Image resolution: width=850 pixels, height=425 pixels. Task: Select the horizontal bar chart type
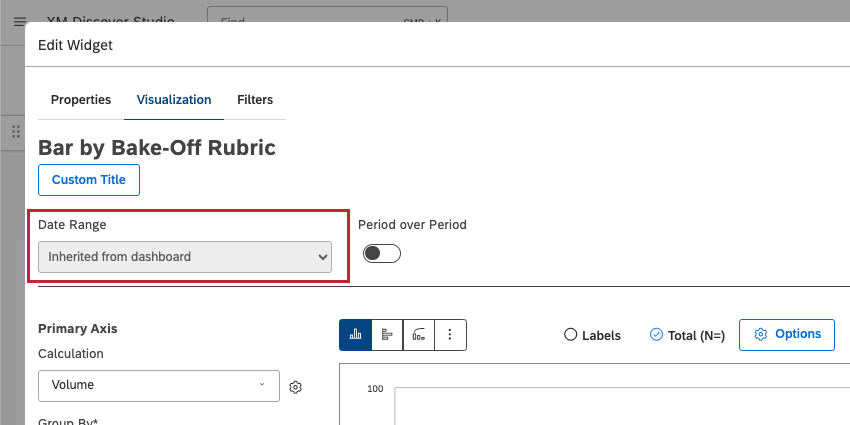coord(387,335)
